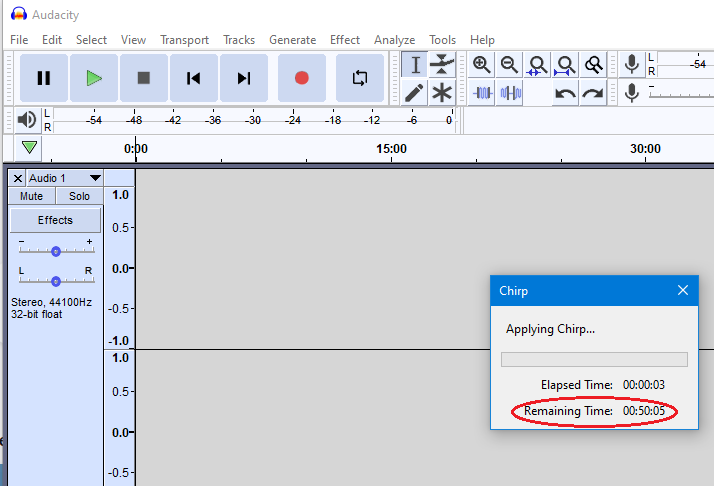Viewport: 714px width, 486px height.
Task: Select the Multi-tool asterisk
Action: tap(442, 93)
